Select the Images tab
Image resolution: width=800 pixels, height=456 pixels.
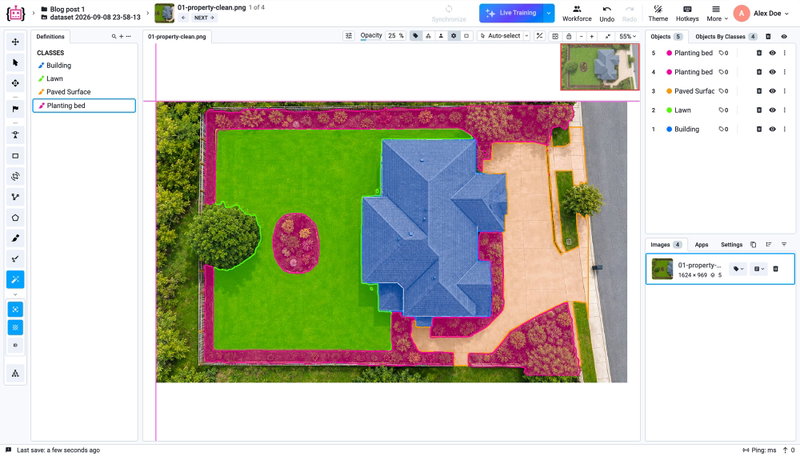point(666,245)
